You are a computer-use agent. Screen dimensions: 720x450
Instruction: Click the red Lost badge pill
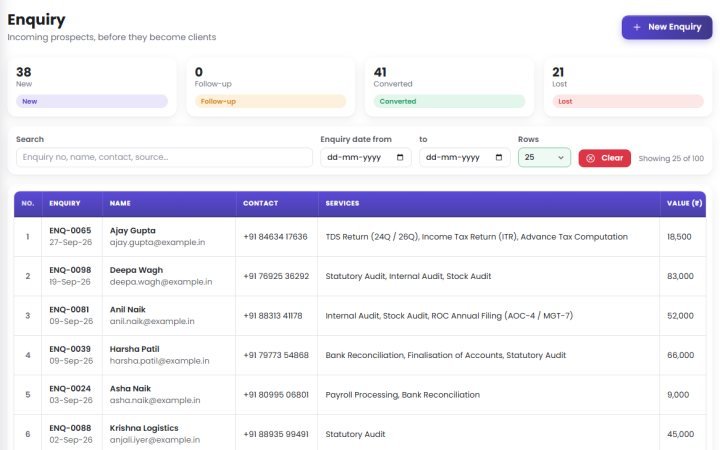tap(628, 101)
